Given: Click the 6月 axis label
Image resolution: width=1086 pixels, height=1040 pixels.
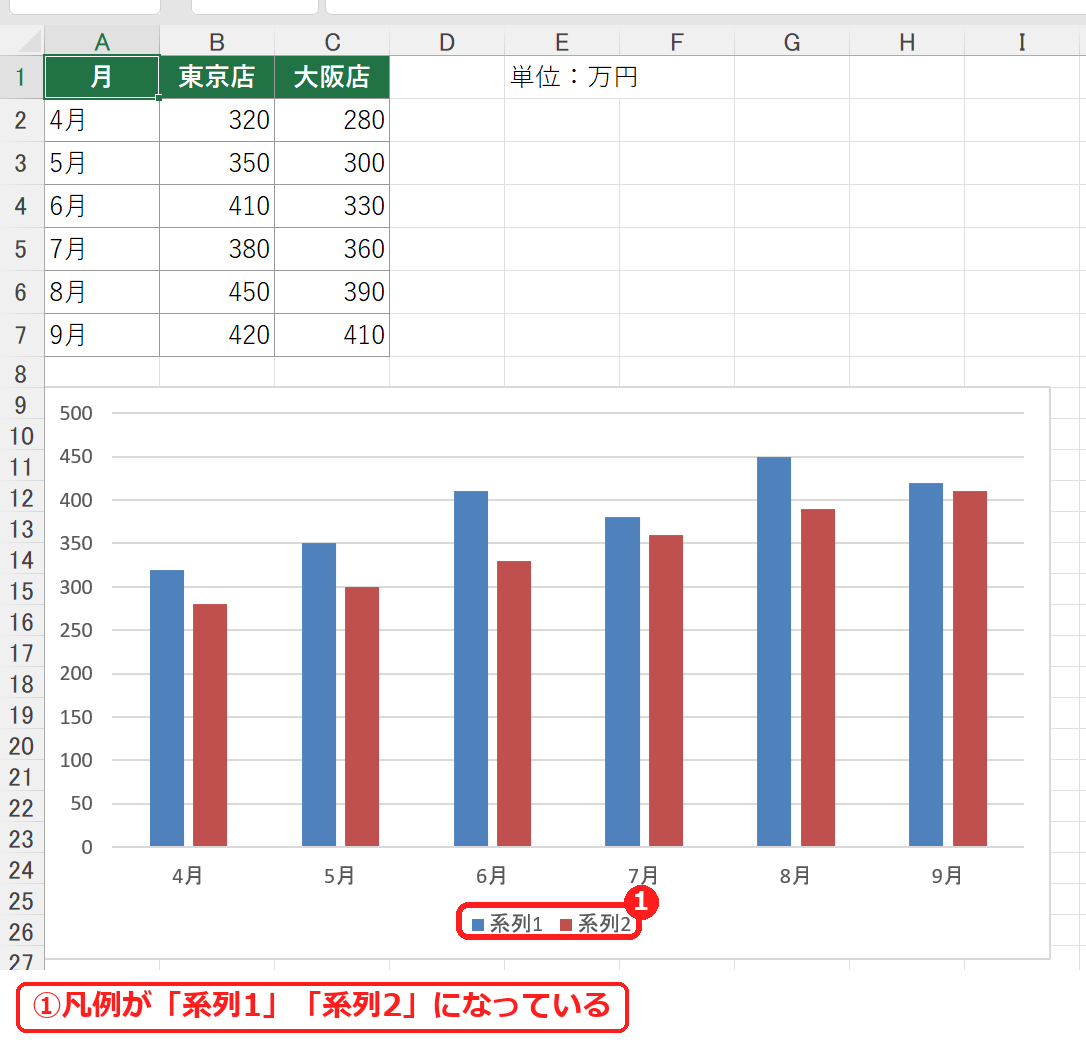Looking at the screenshot, I should click(491, 876).
